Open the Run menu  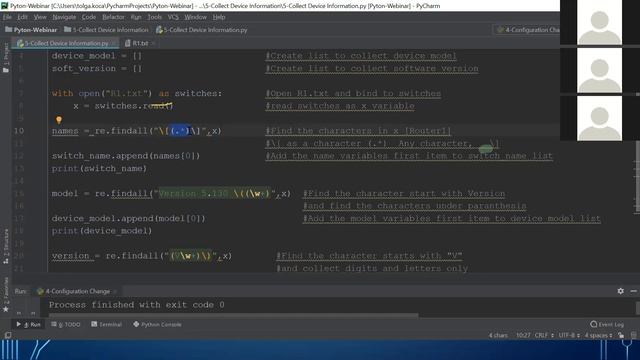click(136, 17)
